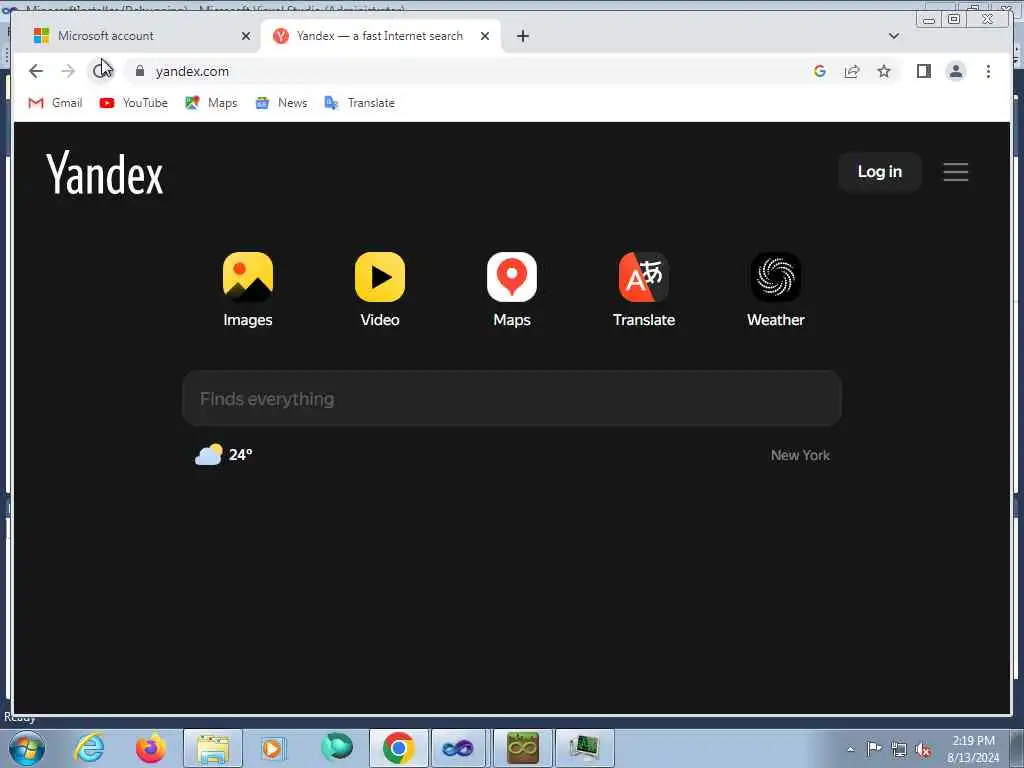Open the Yandex hamburger menu
Screen dimensions: 1024x768
tap(955, 172)
